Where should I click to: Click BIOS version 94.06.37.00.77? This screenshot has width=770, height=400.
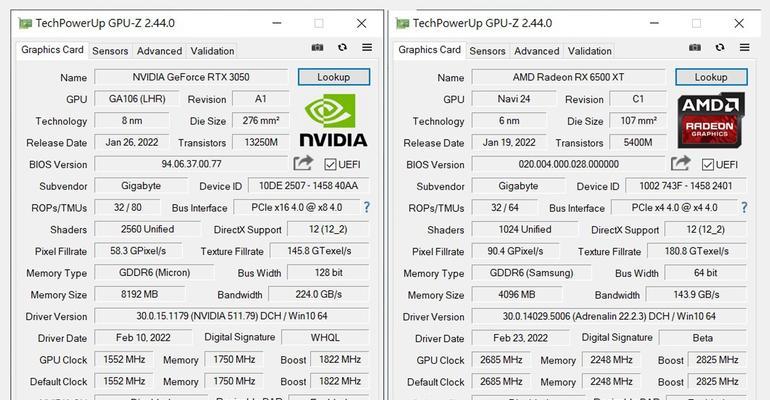(191, 164)
